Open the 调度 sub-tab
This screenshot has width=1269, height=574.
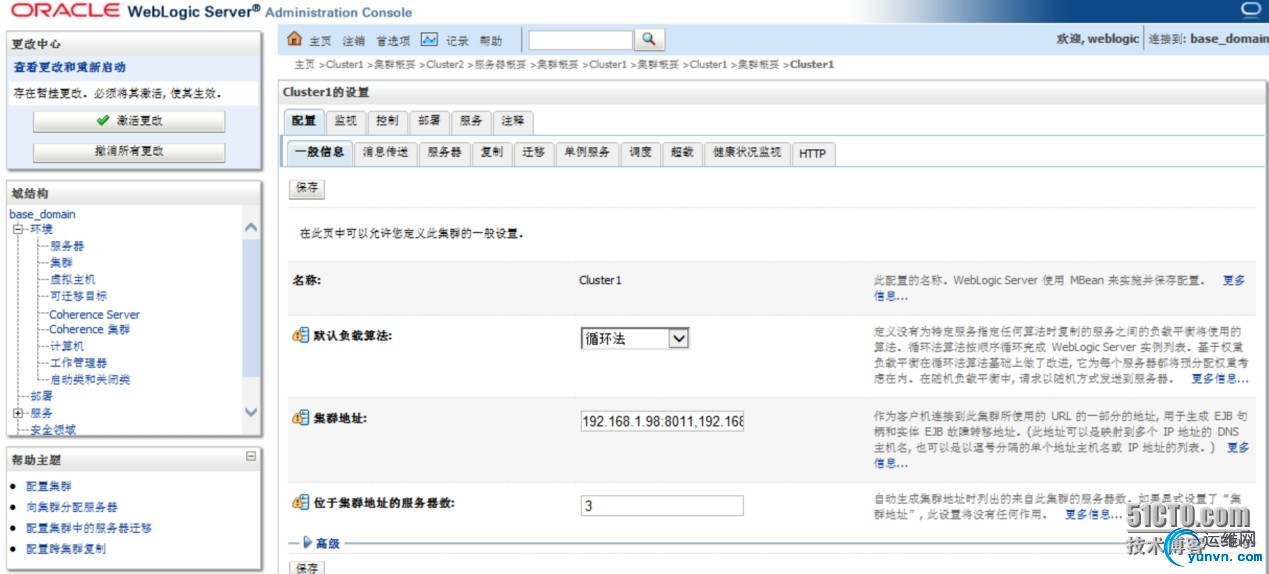(640, 153)
